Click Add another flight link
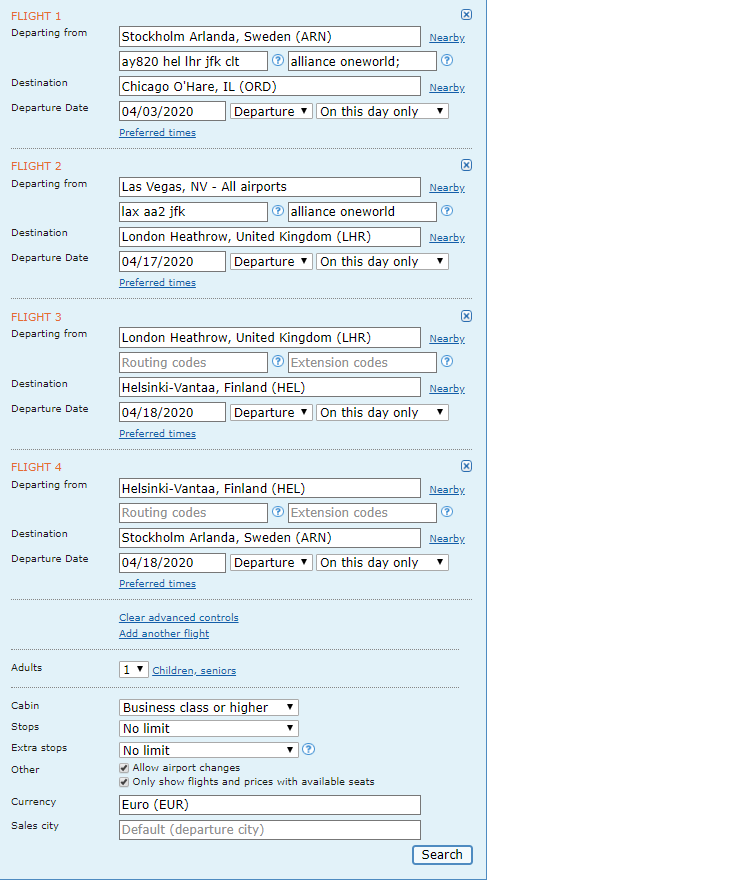738x881 pixels. click(x=164, y=634)
